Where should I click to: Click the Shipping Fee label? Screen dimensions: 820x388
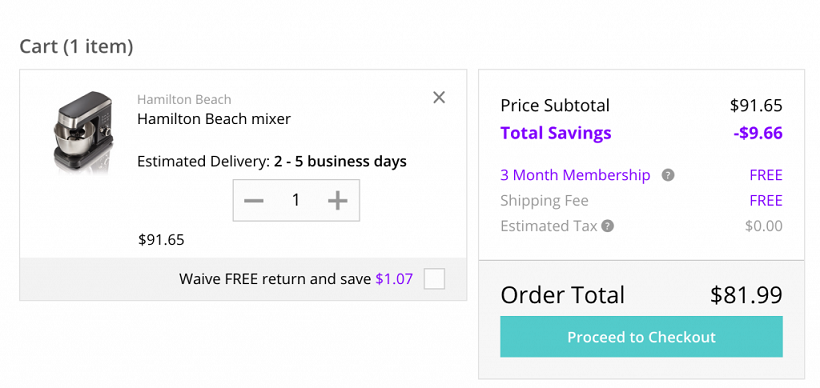(544, 201)
